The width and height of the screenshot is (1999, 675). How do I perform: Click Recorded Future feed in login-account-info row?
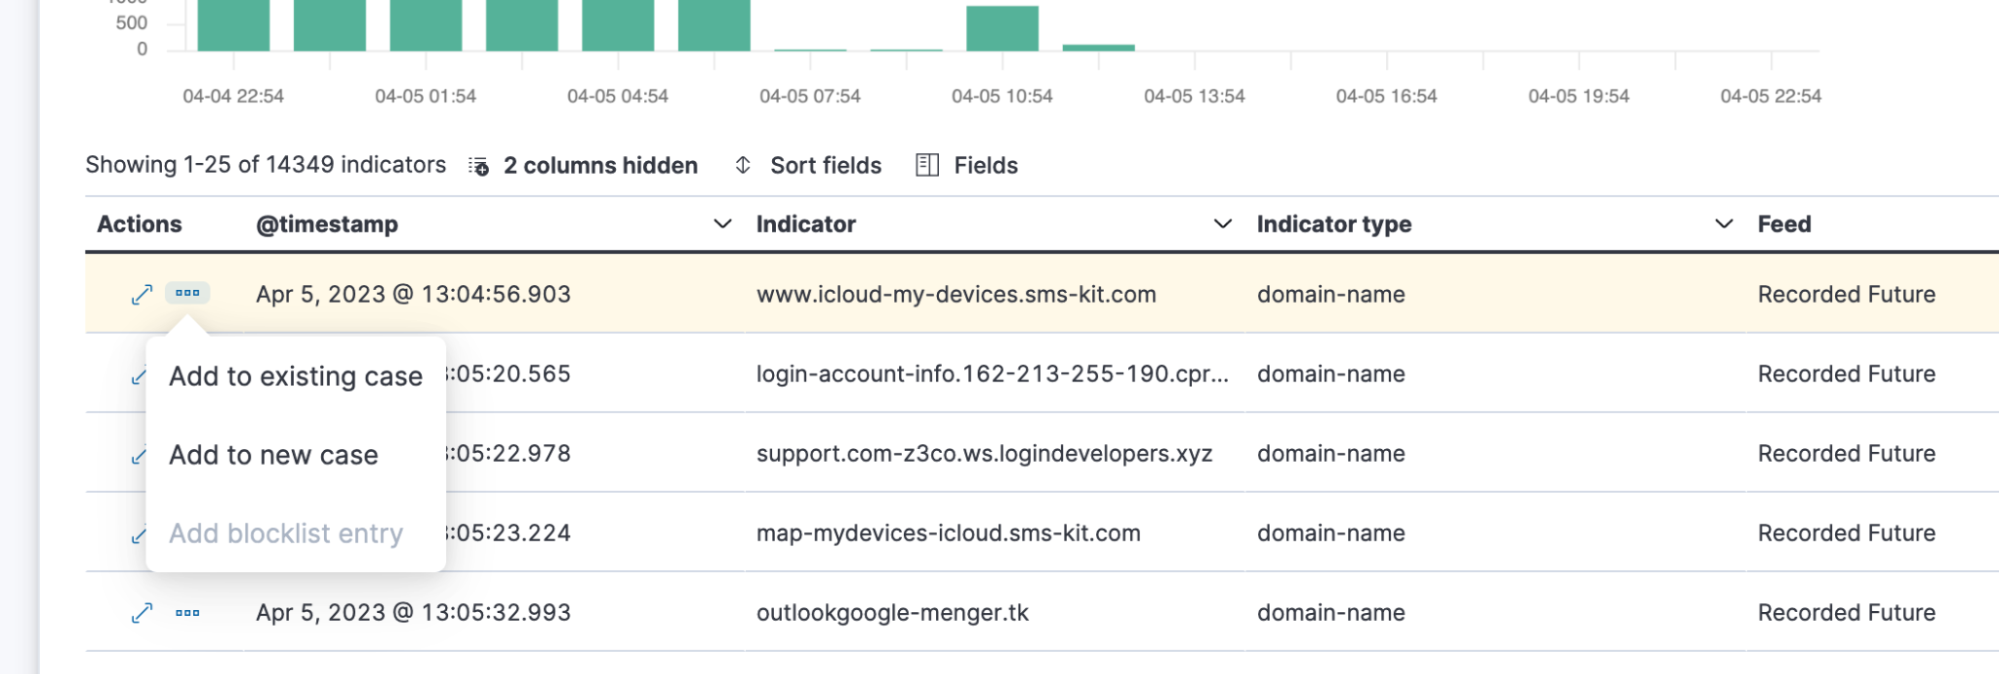tap(1846, 374)
